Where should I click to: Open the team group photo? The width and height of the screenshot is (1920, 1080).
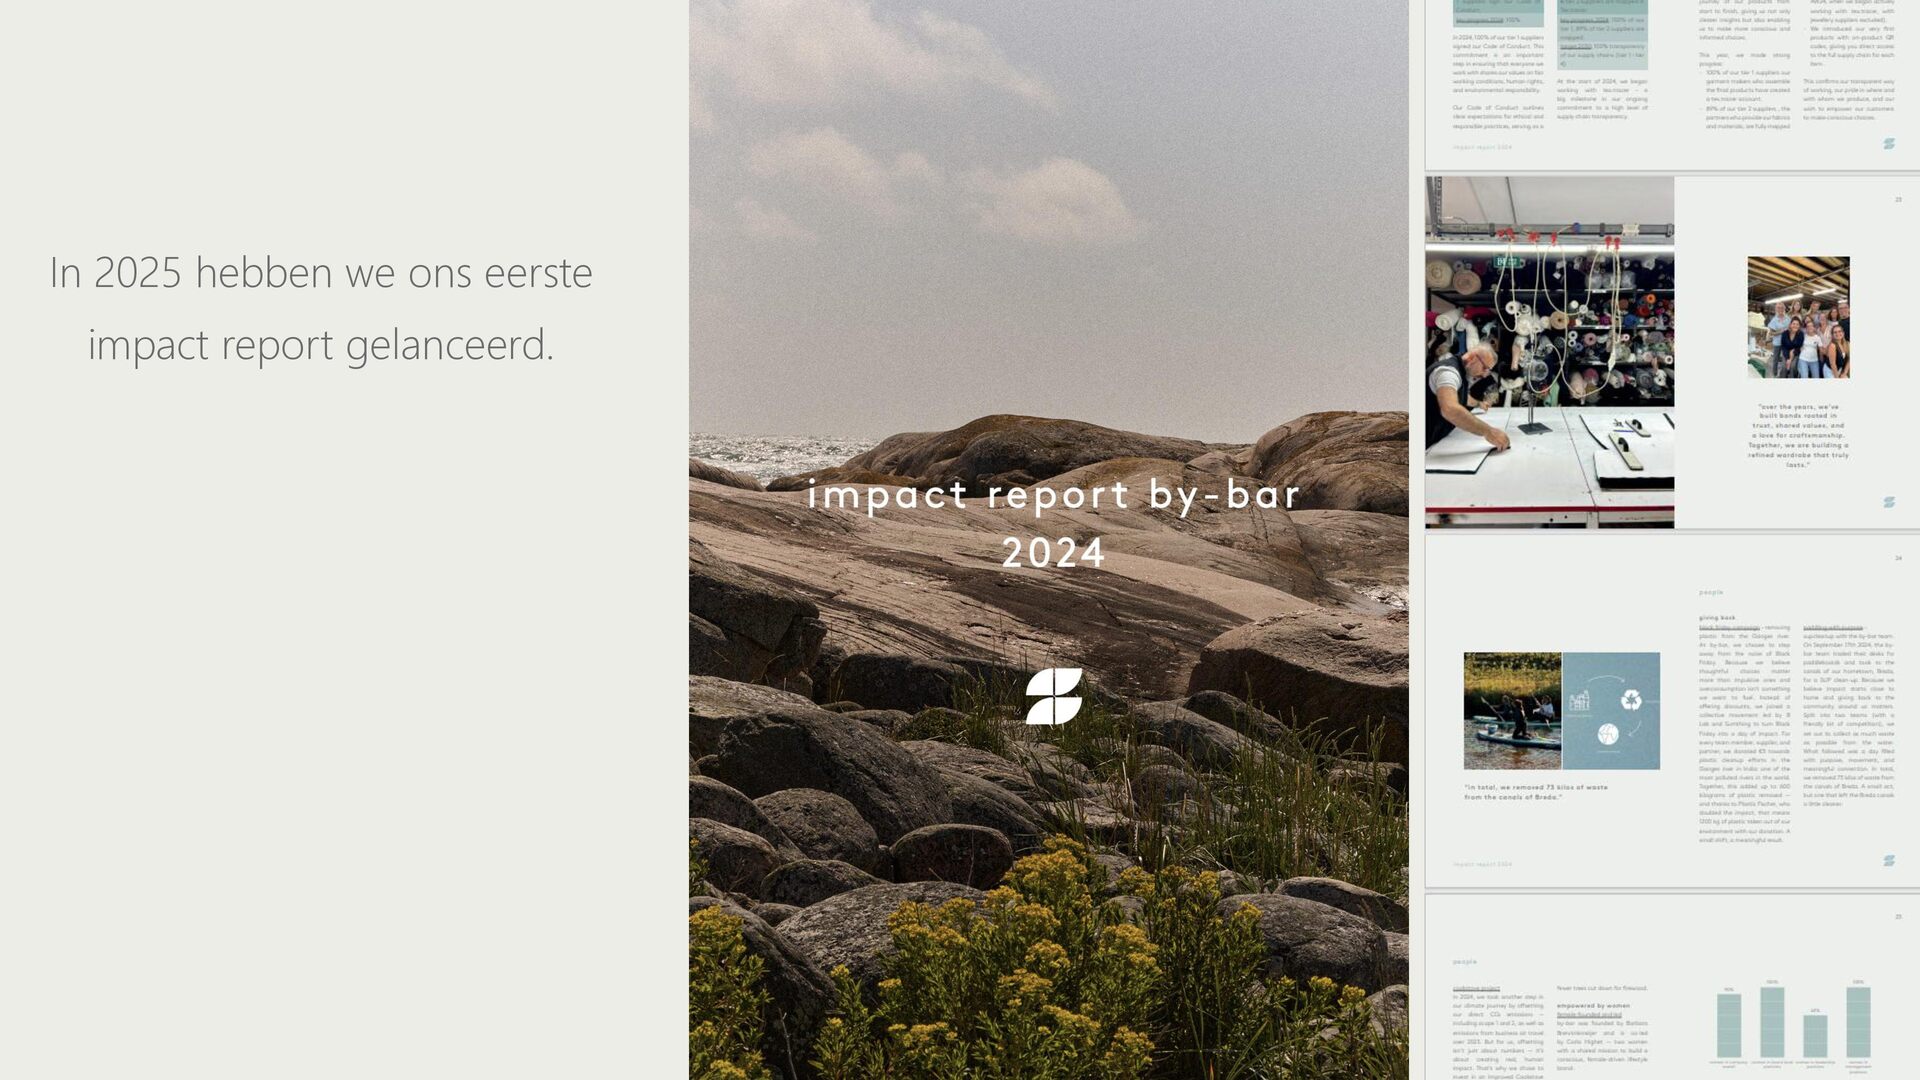[1798, 317]
